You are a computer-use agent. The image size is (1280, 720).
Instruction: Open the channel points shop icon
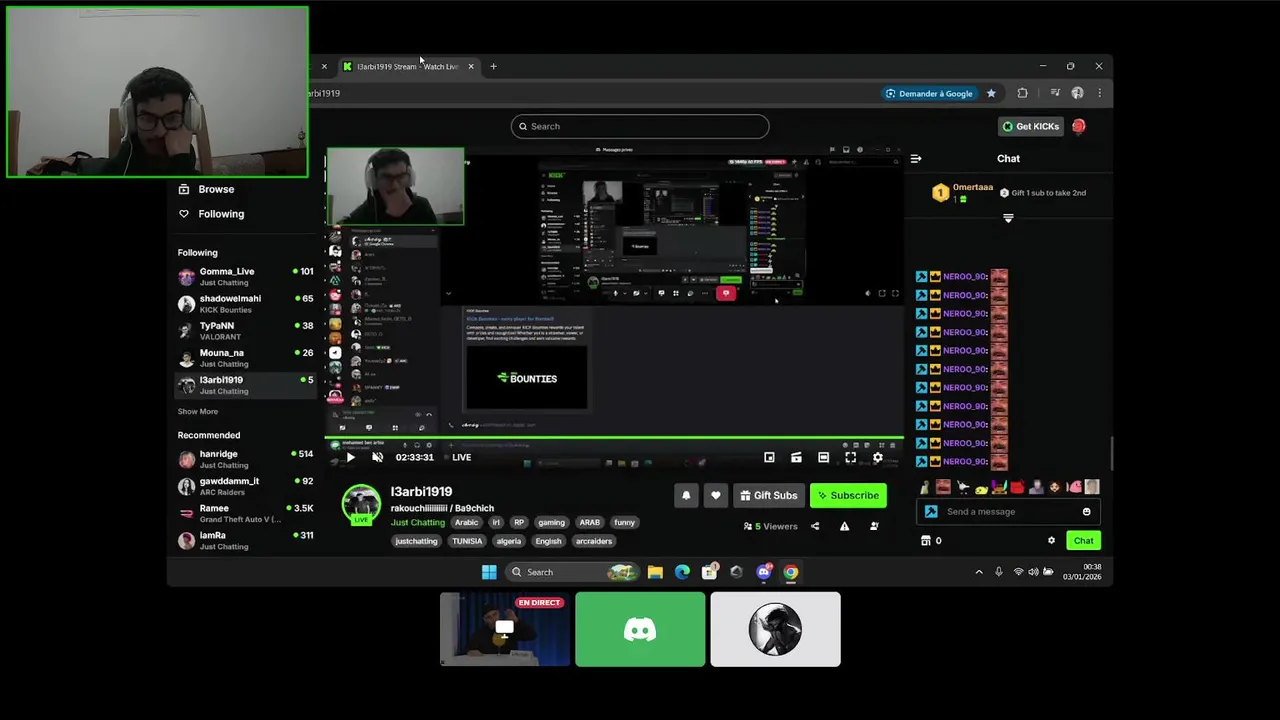925,540
